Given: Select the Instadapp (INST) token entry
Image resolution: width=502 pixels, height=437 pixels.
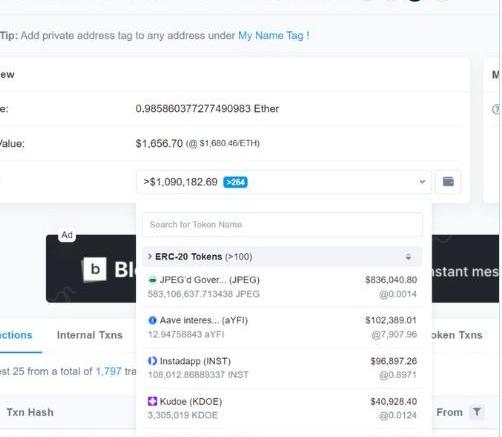Looking at the screenshot, I should [283, 368].
